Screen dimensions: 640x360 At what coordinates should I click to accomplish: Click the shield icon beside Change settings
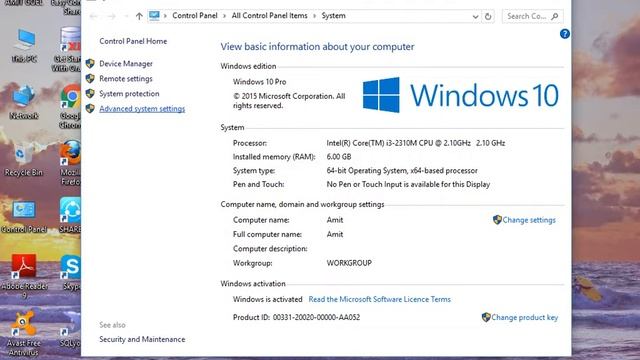pyautogui.click(x=497, y=220)
